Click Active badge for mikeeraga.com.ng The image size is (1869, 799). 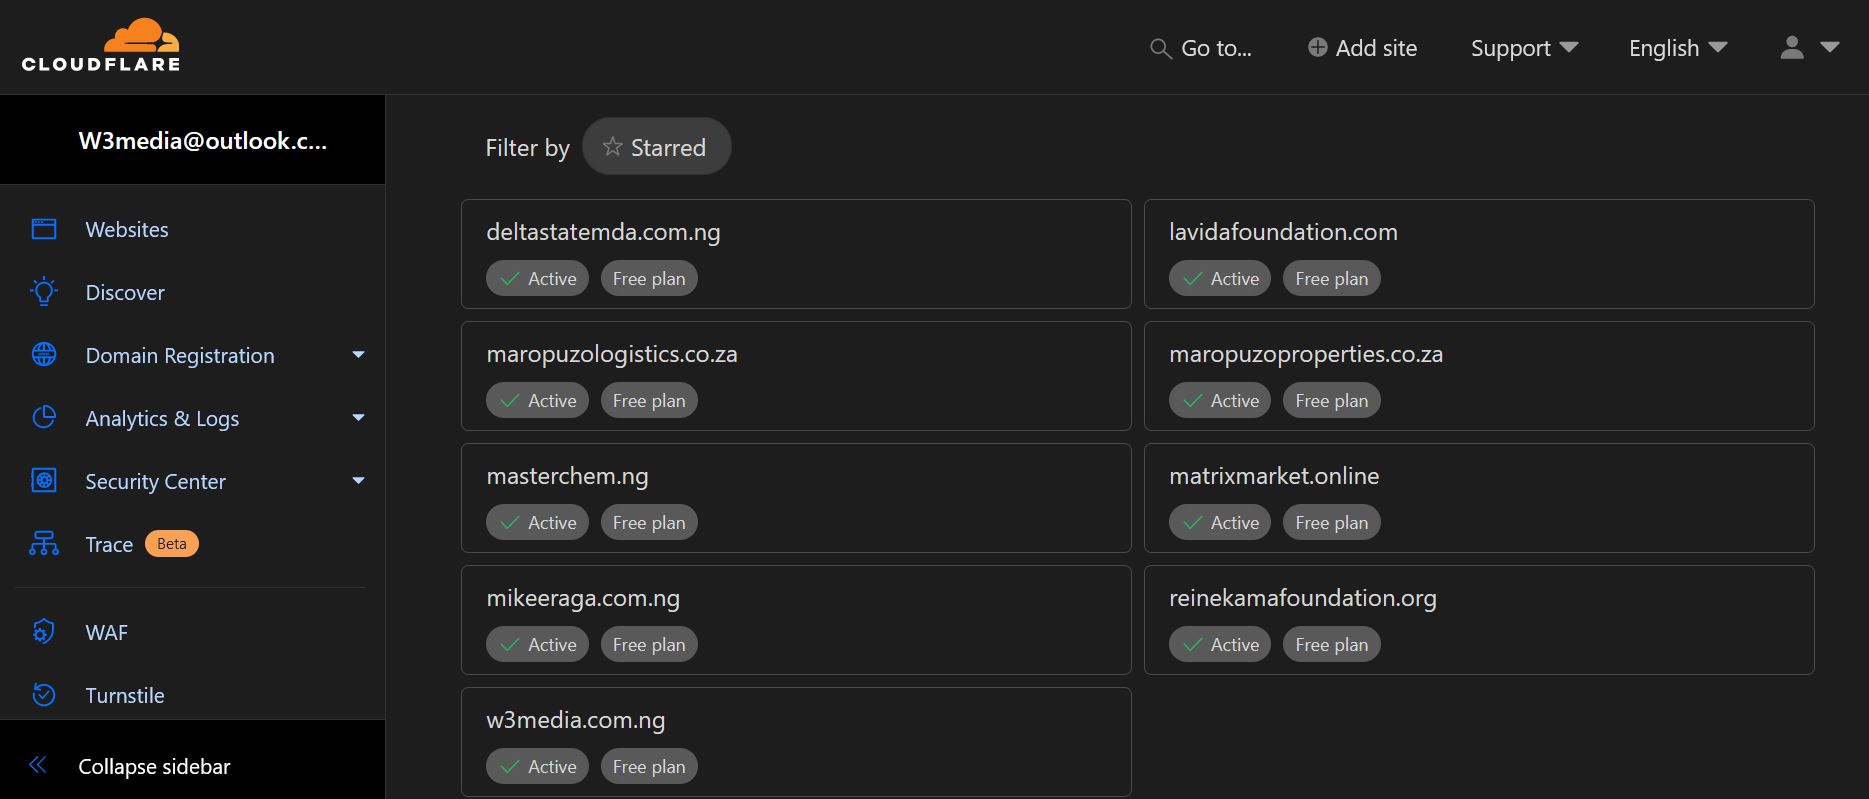click(537, 644)
